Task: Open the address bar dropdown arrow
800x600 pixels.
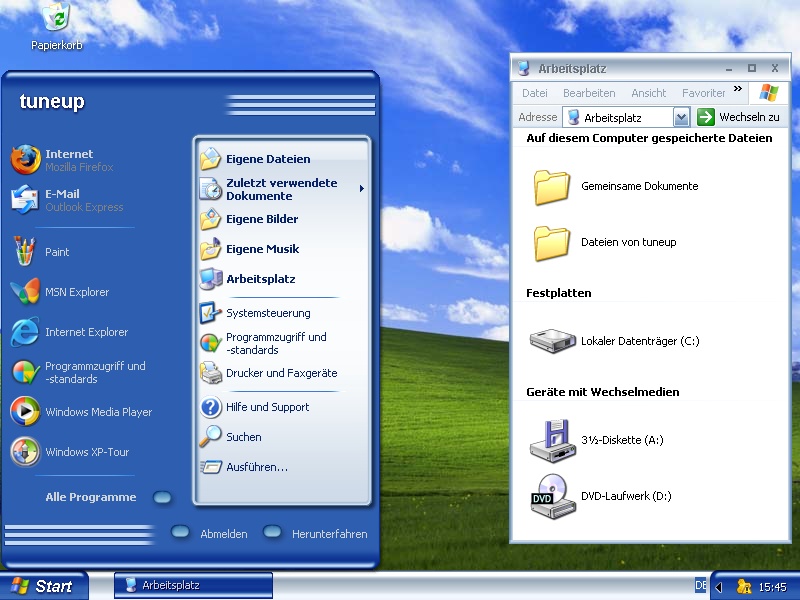Action: pyautogui.click(x=681, y=117)
